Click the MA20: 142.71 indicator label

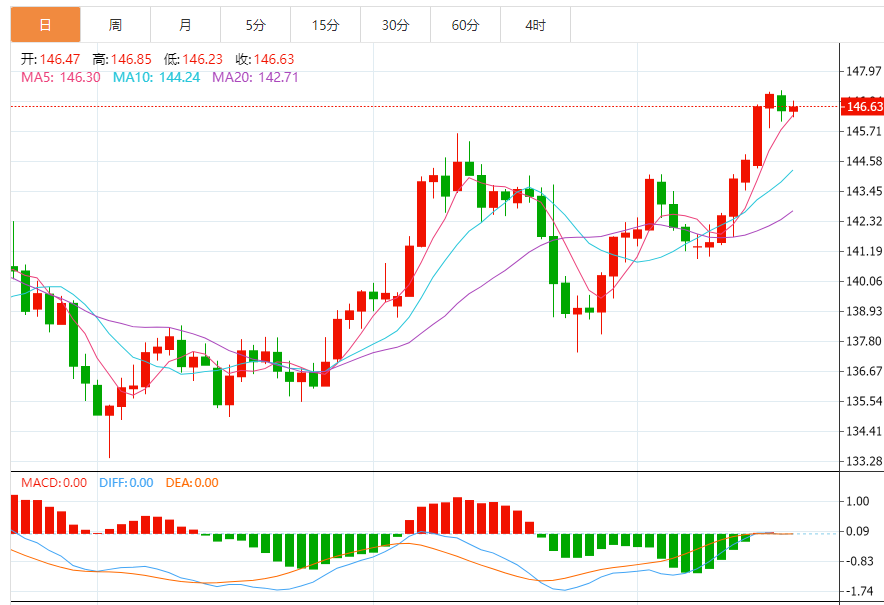click(x=255, y=77)
